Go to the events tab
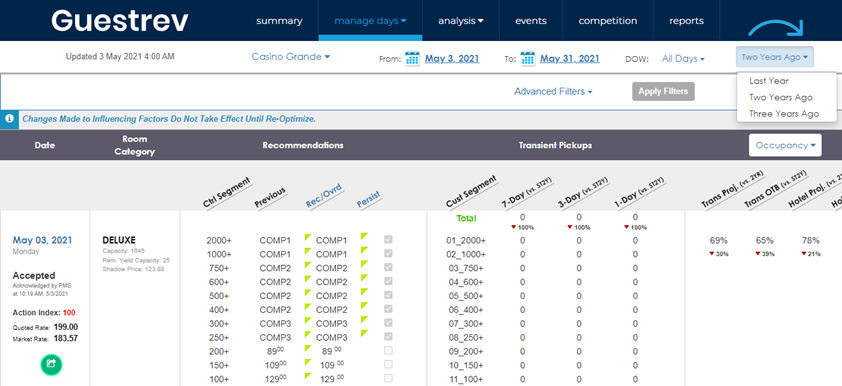Viewport: 842px width, 386px height. [x=531, y=21]
